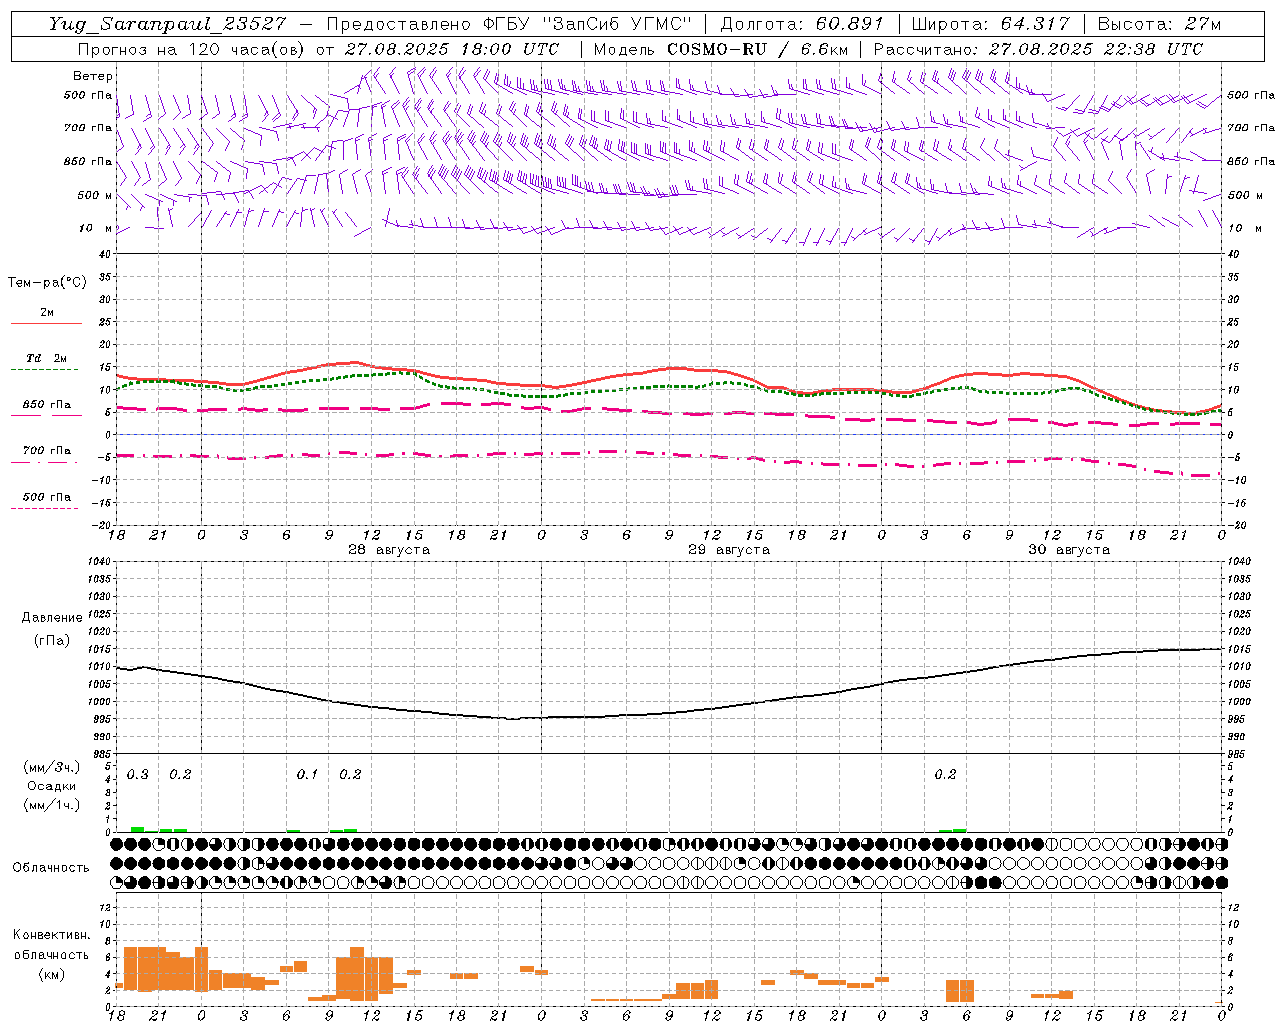Select the forecast start 27.08.2025 18:00 UTC
Screen dimensions: 1280x1024
451,49
